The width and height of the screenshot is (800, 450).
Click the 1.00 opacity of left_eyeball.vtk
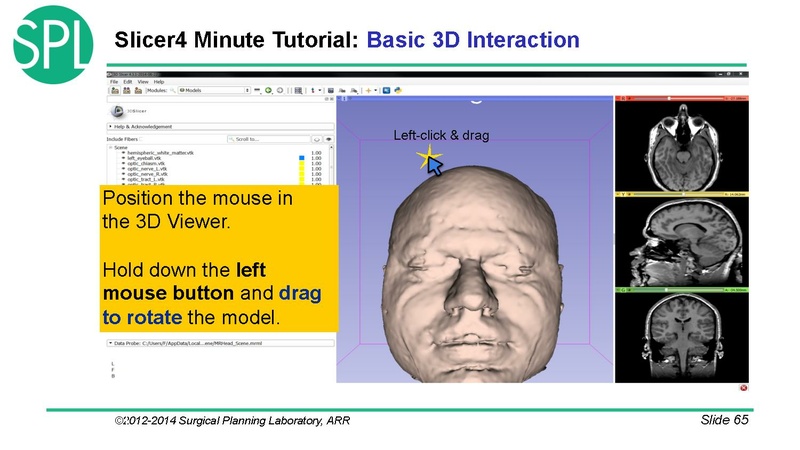click(316, 158)
